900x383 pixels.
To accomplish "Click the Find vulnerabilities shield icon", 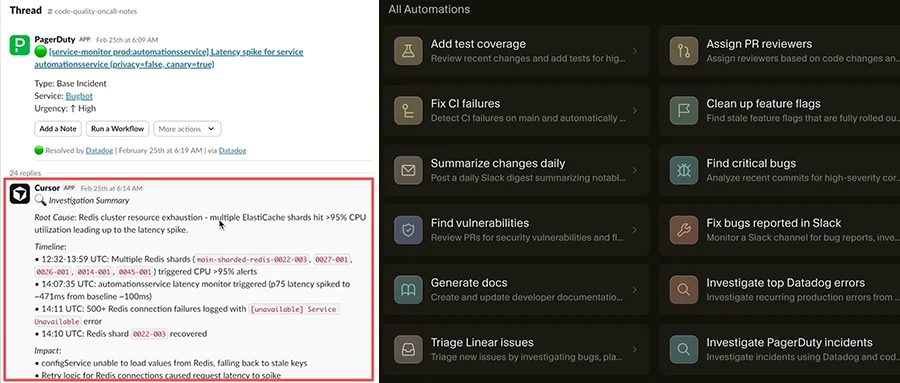I will coord(408,230).
